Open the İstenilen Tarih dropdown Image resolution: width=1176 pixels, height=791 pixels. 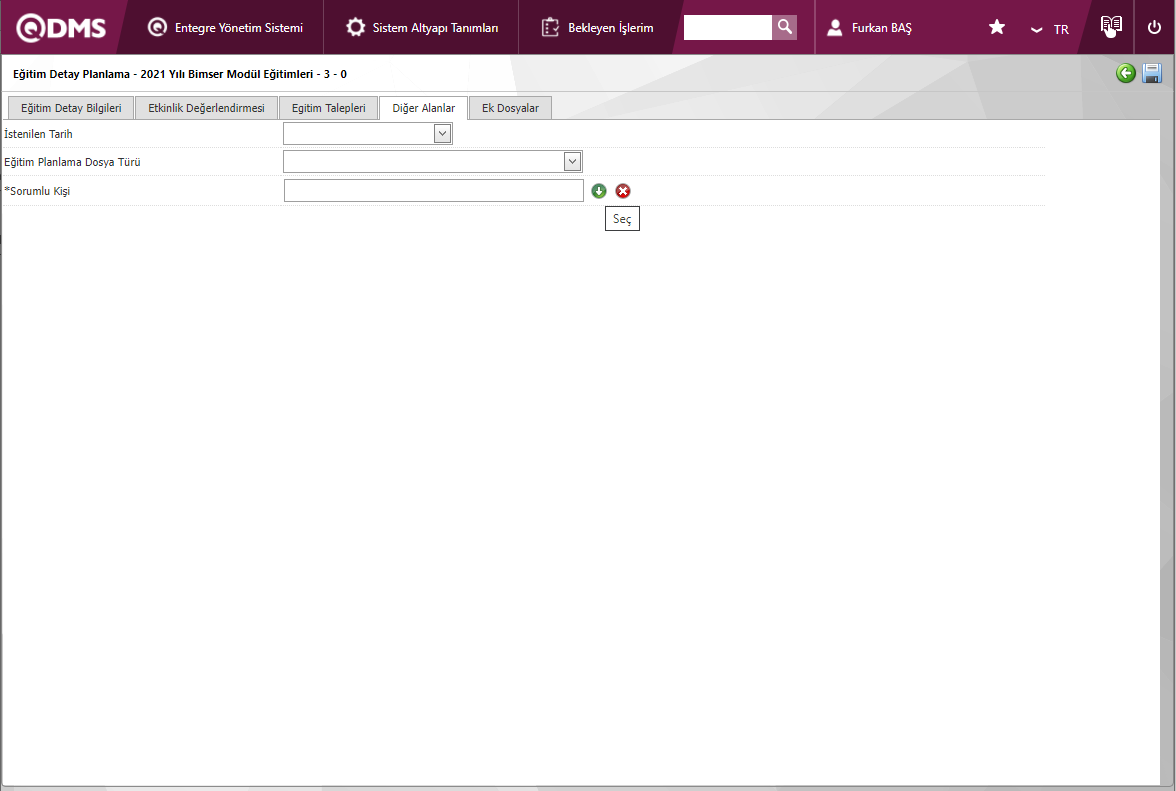(x=442, y=133)
